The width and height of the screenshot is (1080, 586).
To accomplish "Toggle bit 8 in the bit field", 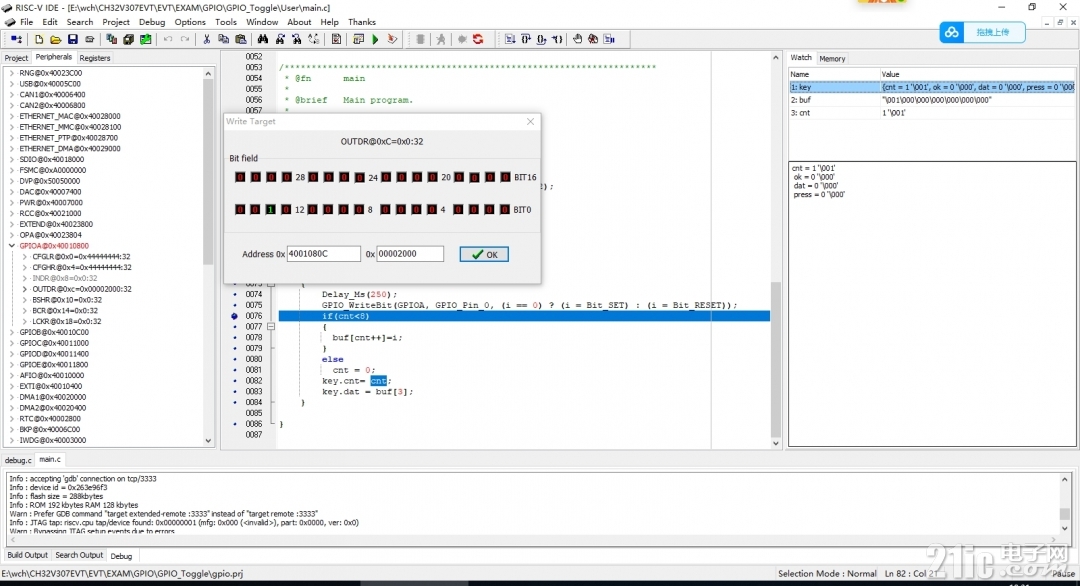I will point(358,209).
